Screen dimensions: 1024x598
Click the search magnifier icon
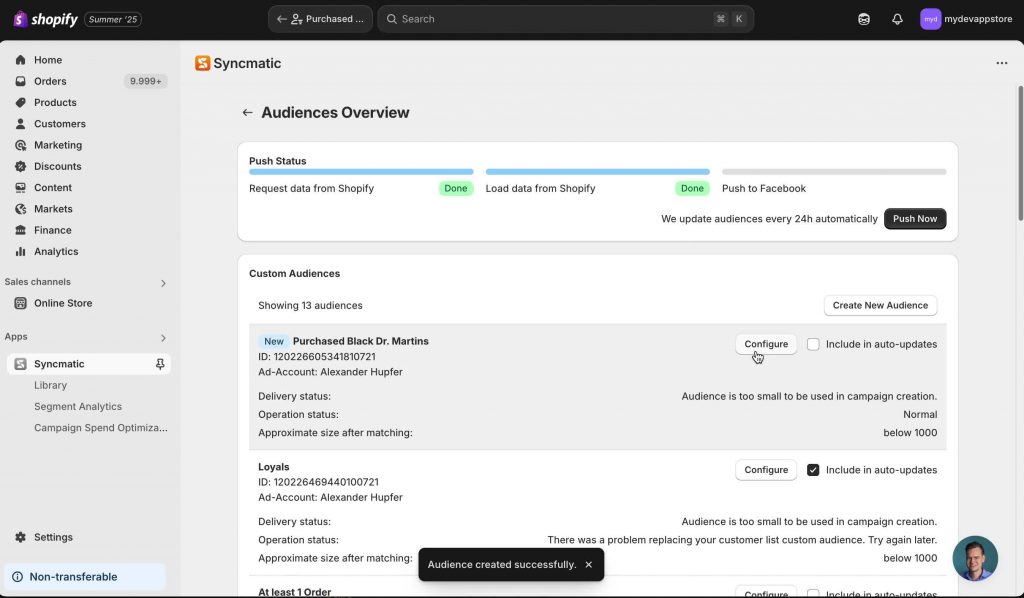[391, 19]
